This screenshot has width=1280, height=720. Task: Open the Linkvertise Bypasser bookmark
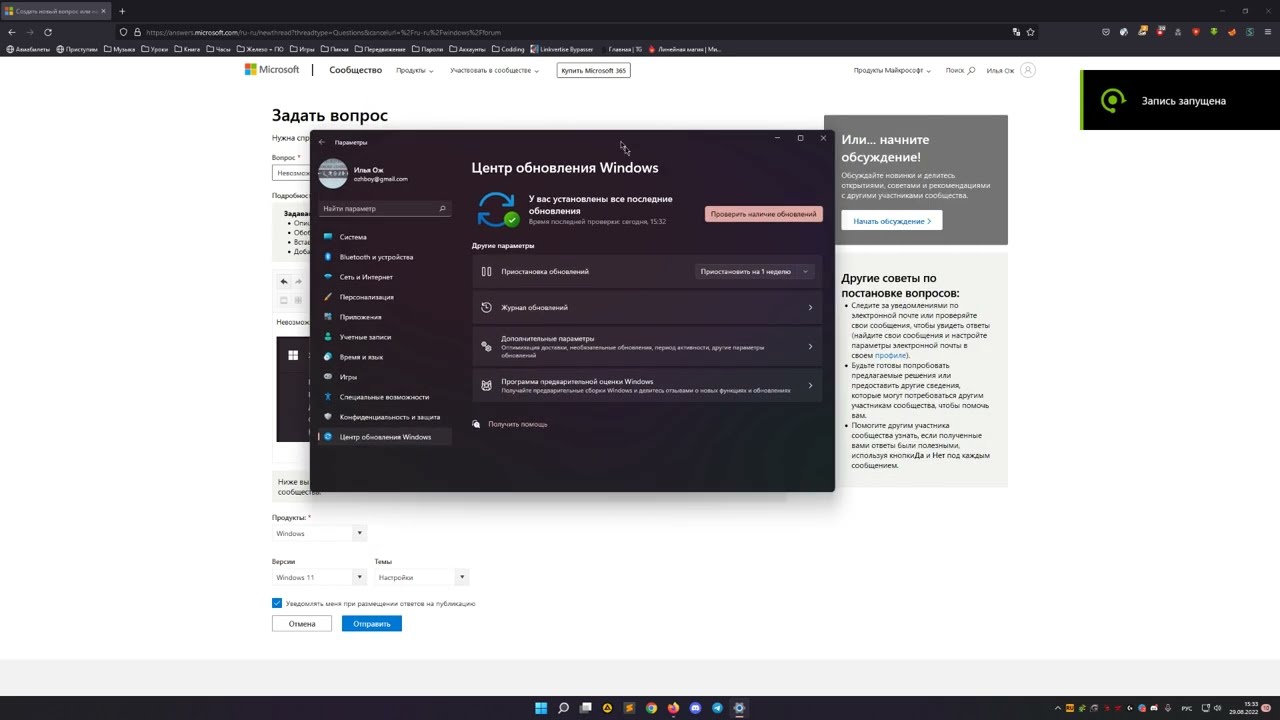click(562, 49)
